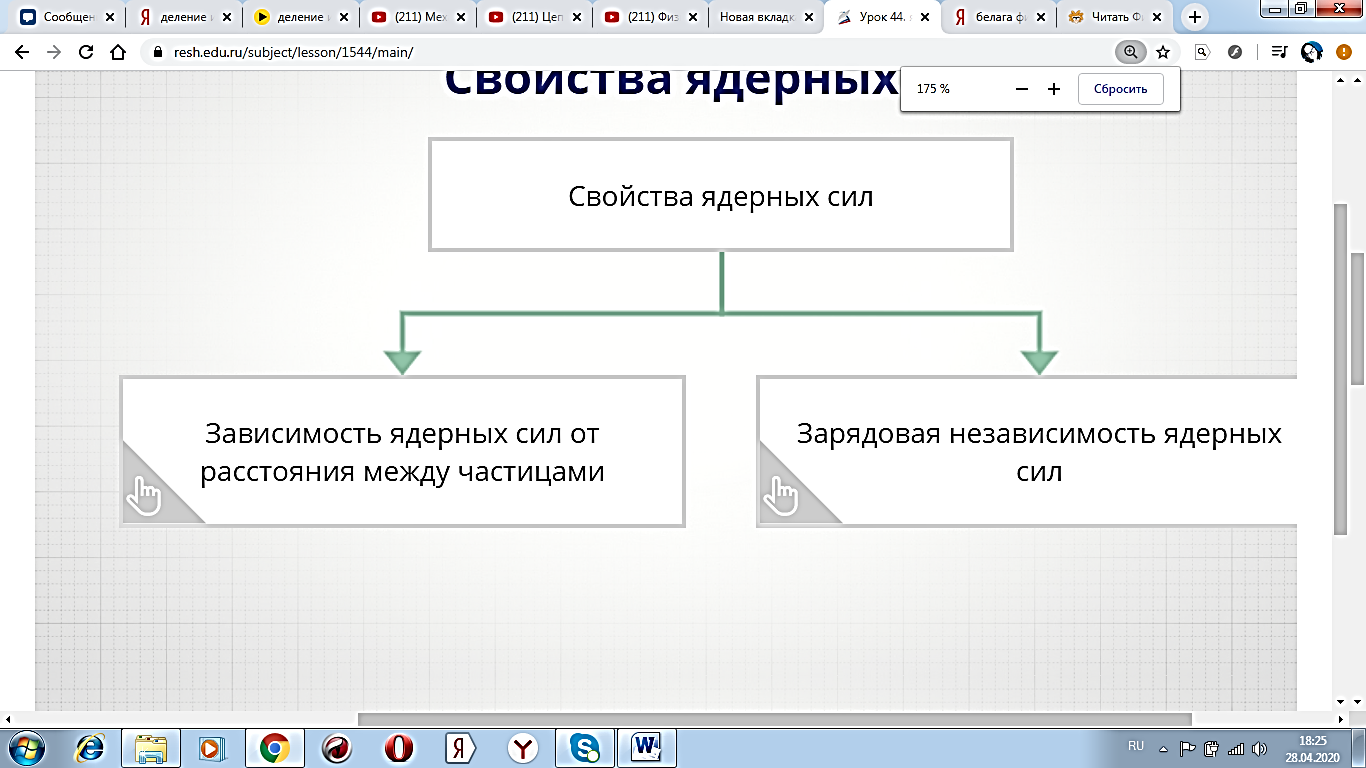The image size is (1366, 768).
Task: Switch to YouTube (211) Цеп tab
Action: [x=532, y=17]
